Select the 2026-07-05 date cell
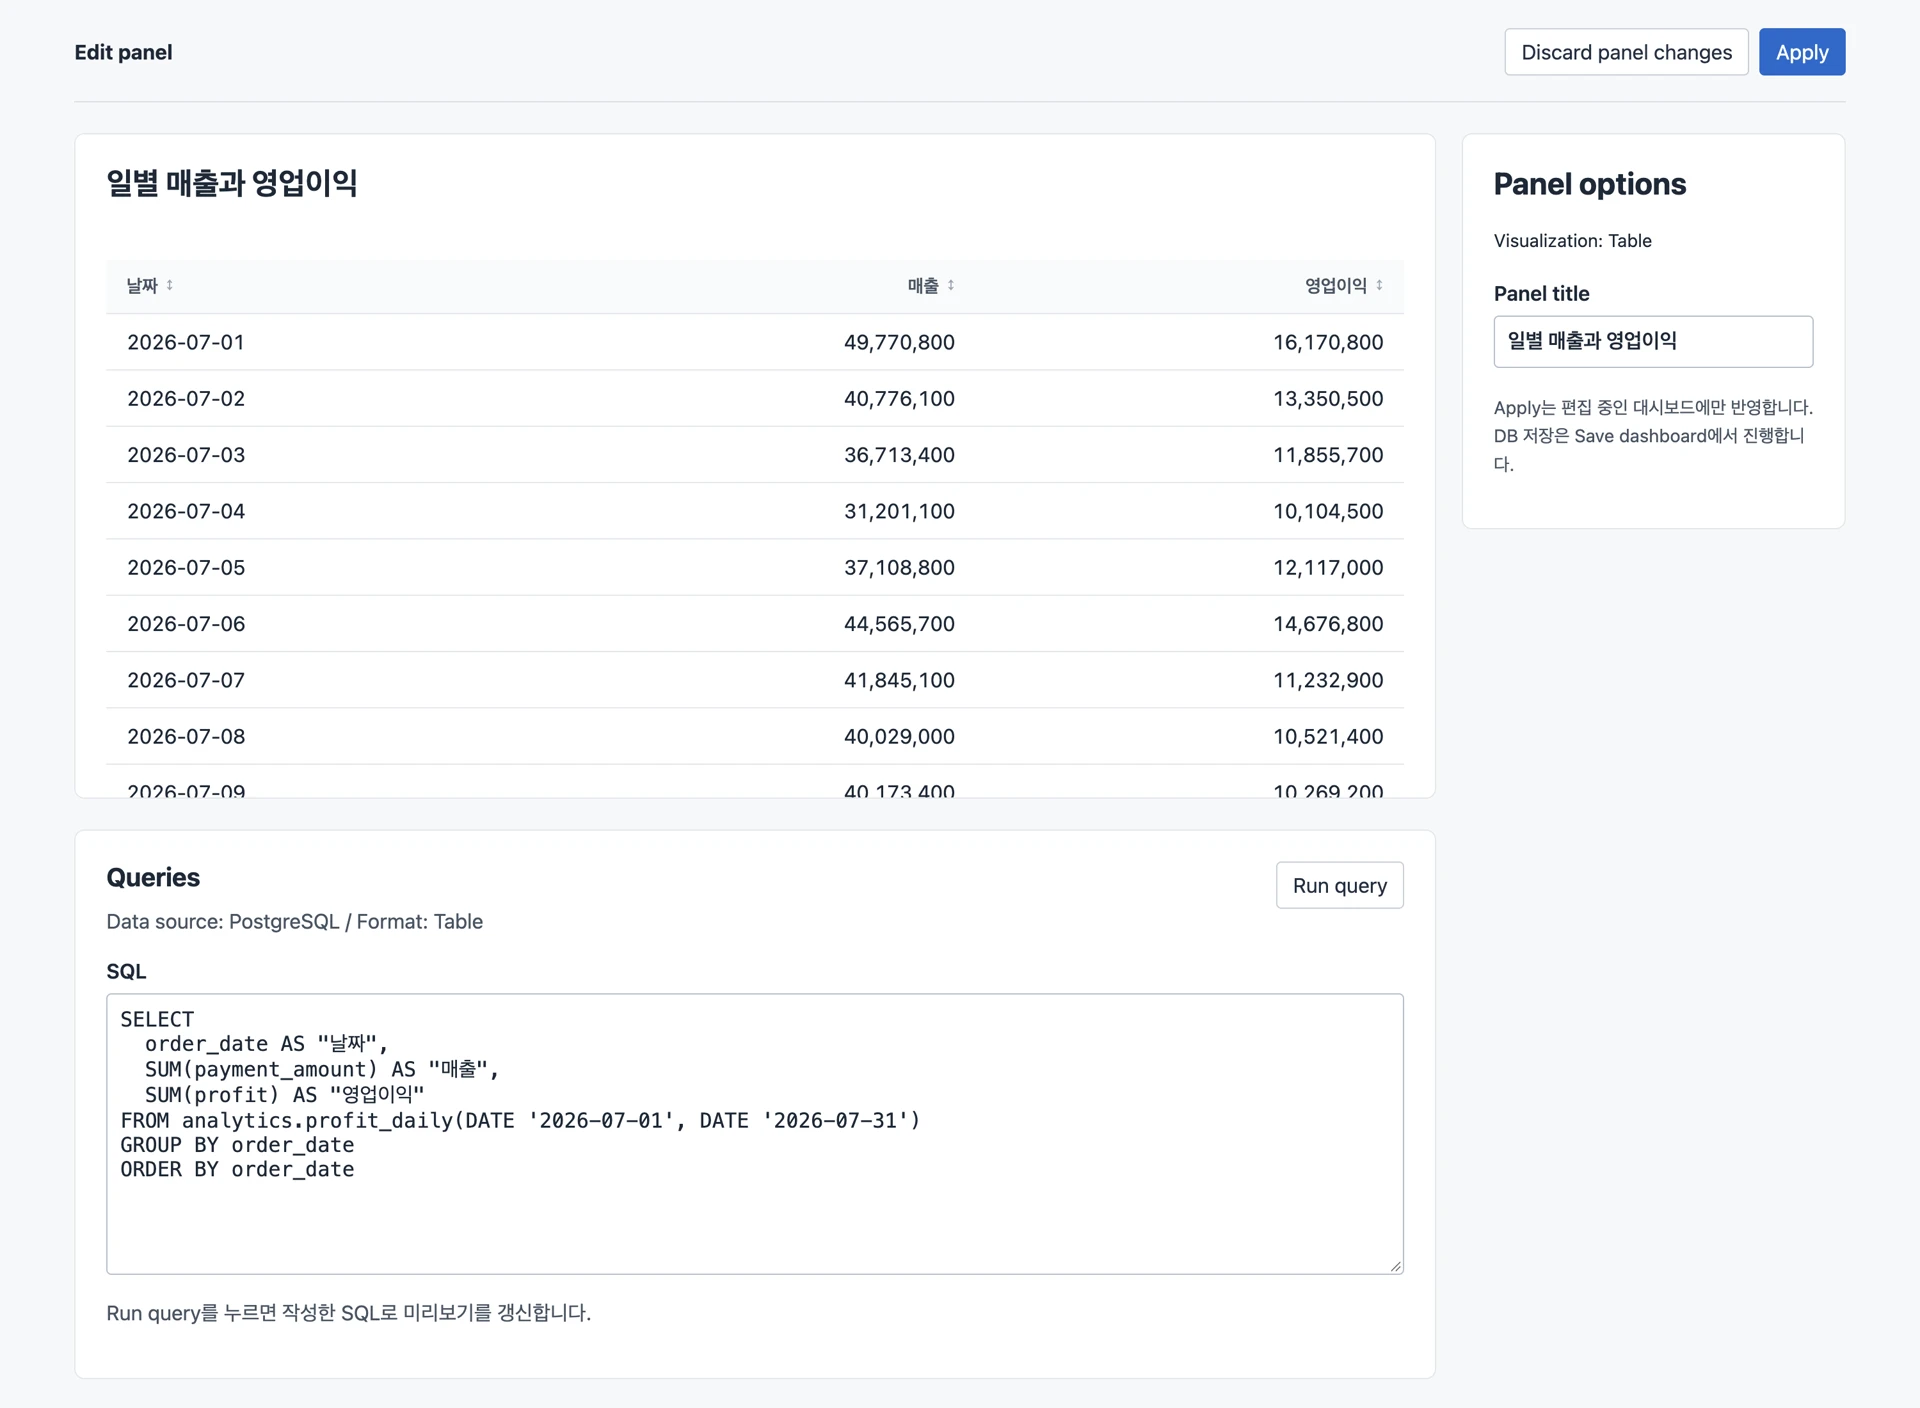1920x1408 pixels. (186, 568)
